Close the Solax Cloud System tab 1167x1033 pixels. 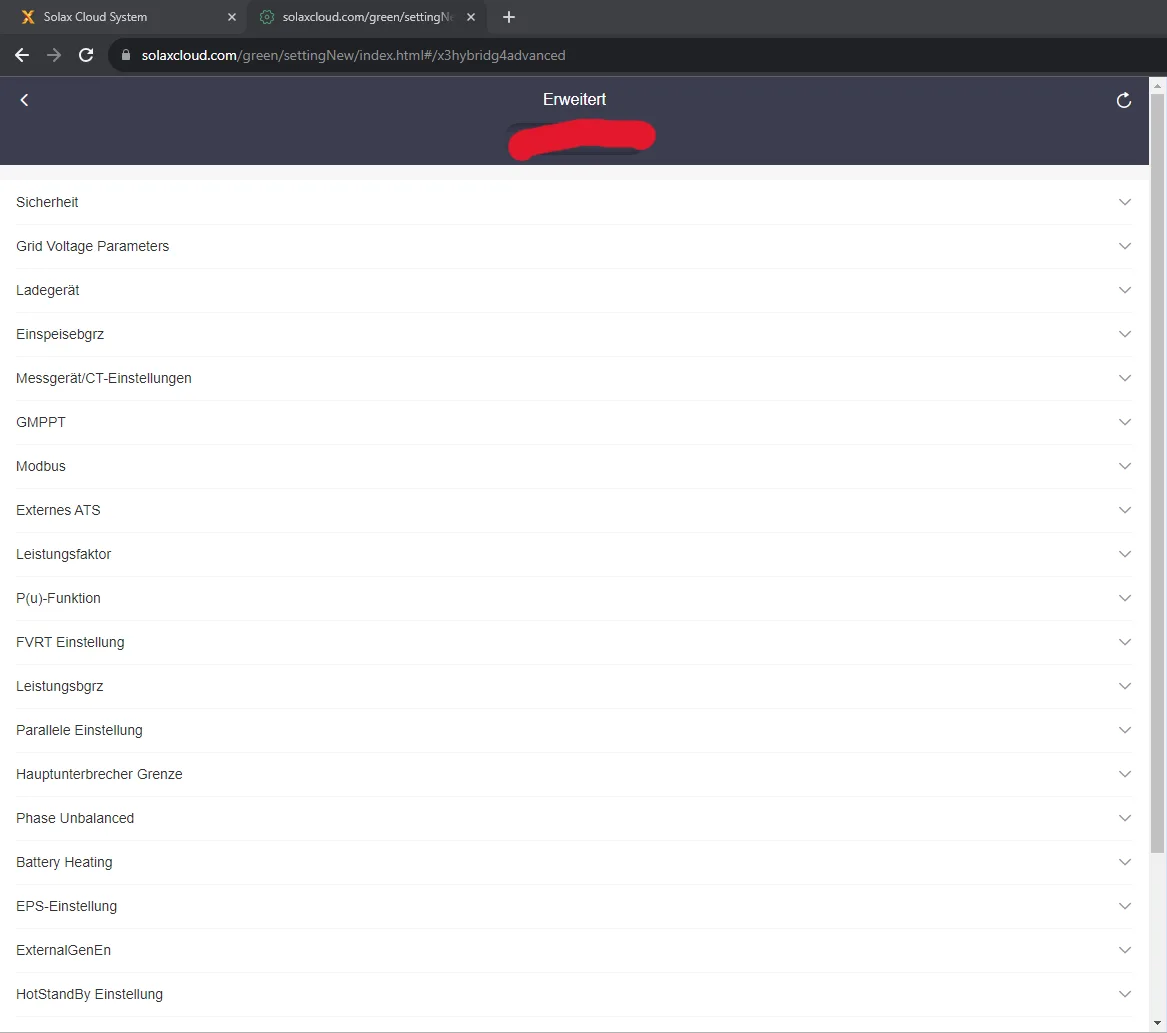tap(232, 17)
